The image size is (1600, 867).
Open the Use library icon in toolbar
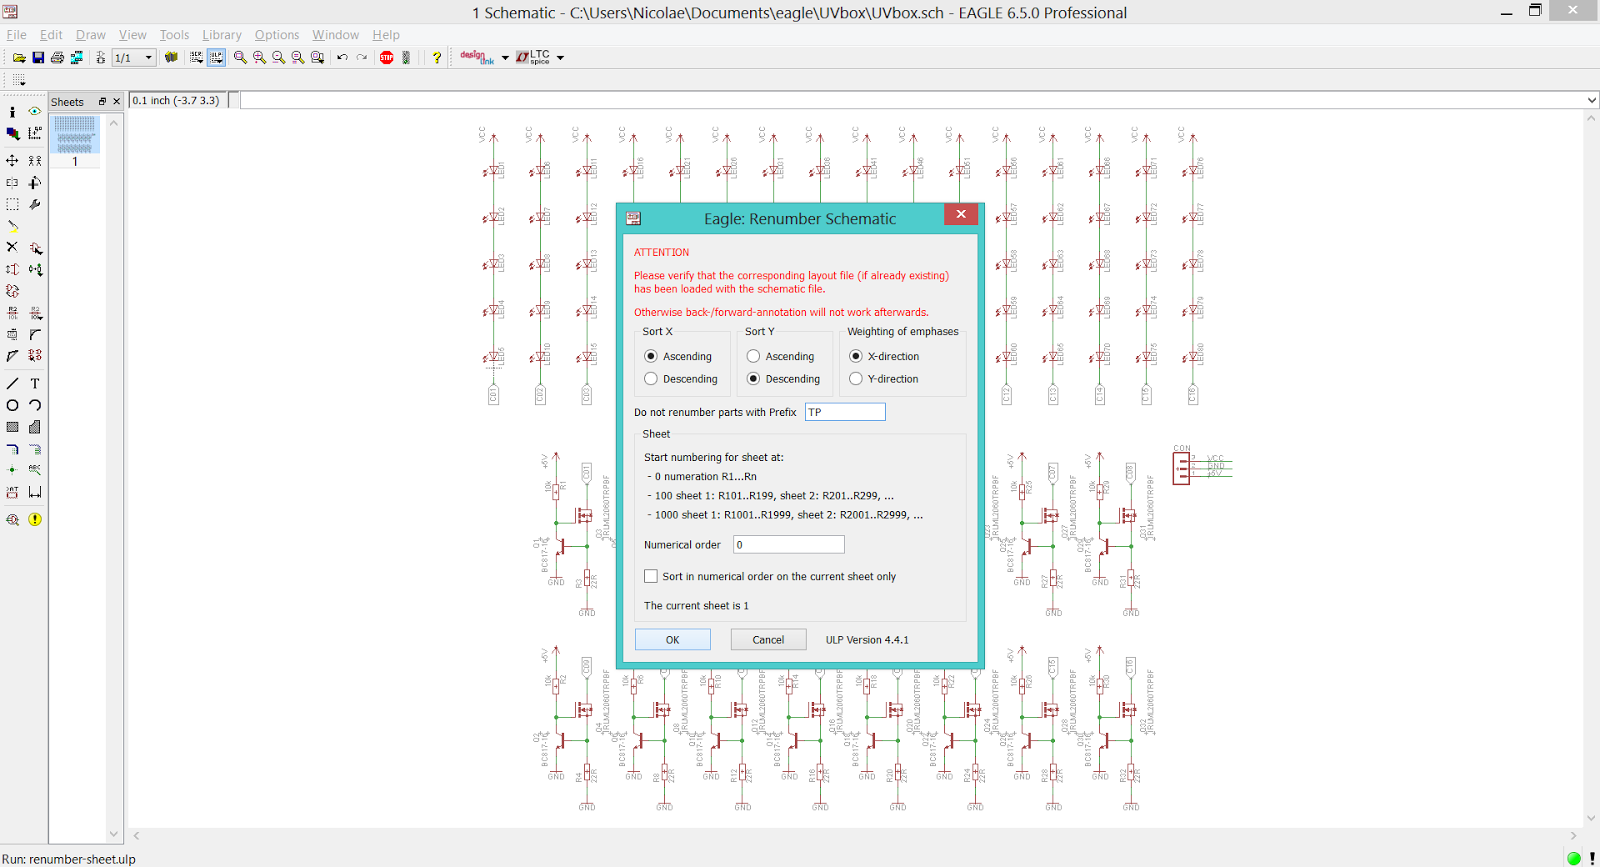pyautogui.click(x=171, y=58)
